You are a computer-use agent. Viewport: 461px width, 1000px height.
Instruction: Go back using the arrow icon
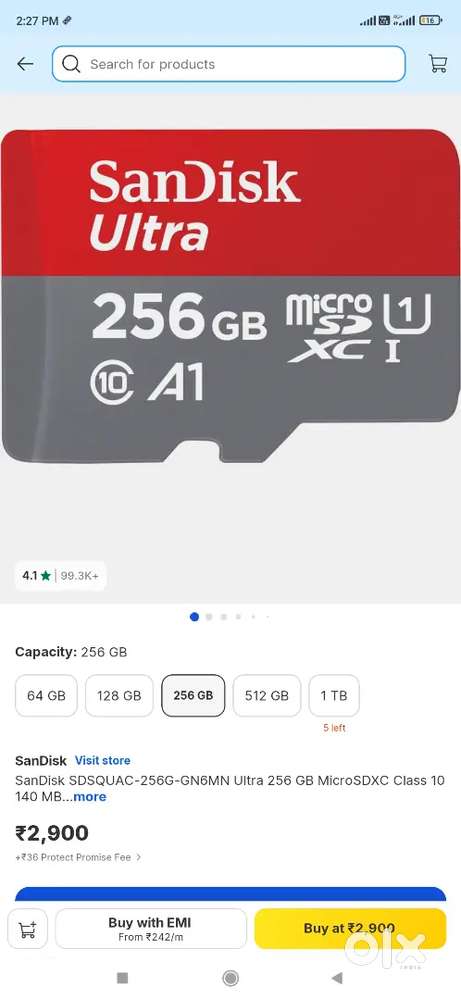pos(26,64)
